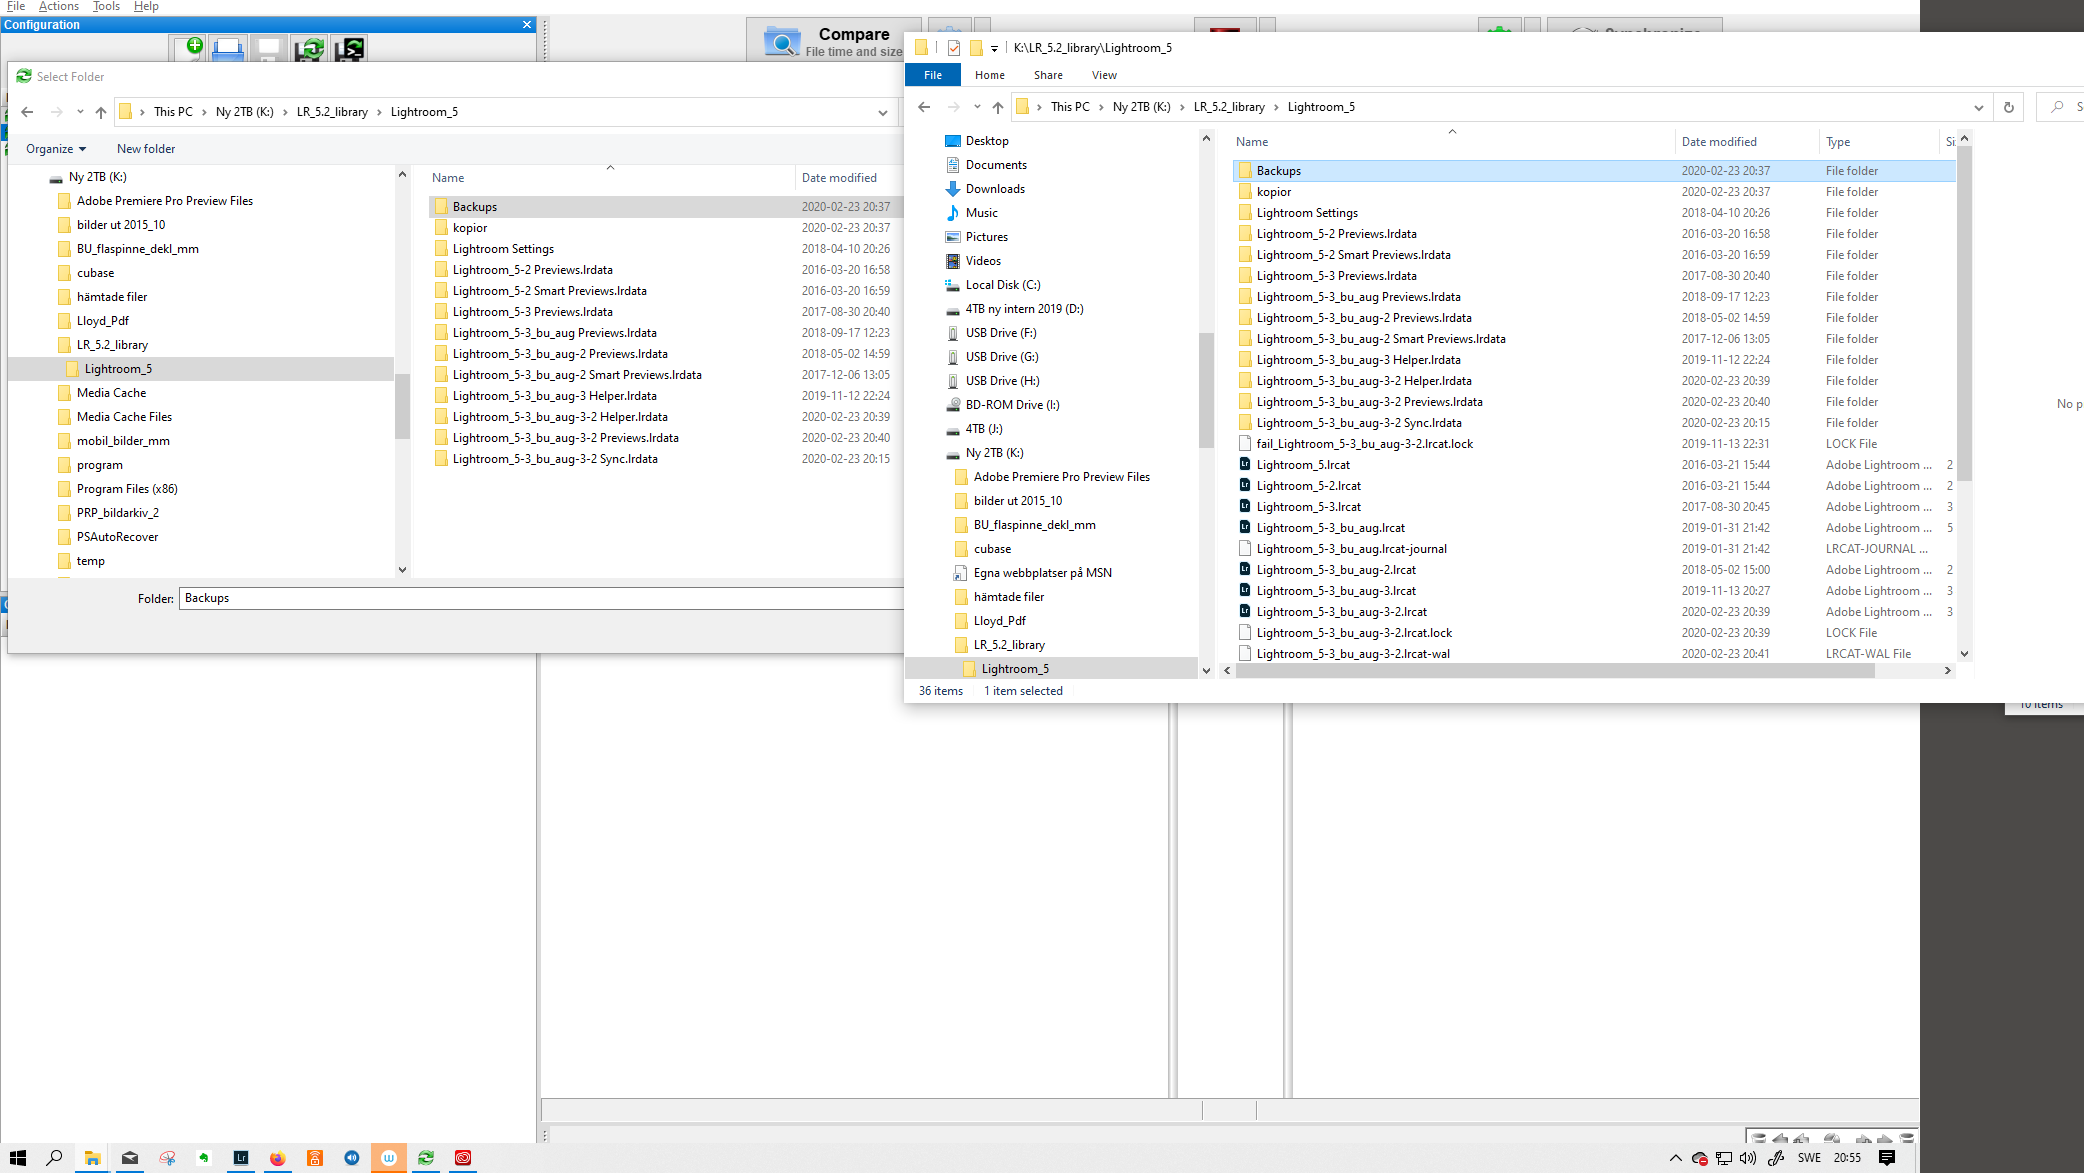The height and width of the screenshot is (1173, 2084).
Task: Open the Actions menu
Action: tap(59, 6)
